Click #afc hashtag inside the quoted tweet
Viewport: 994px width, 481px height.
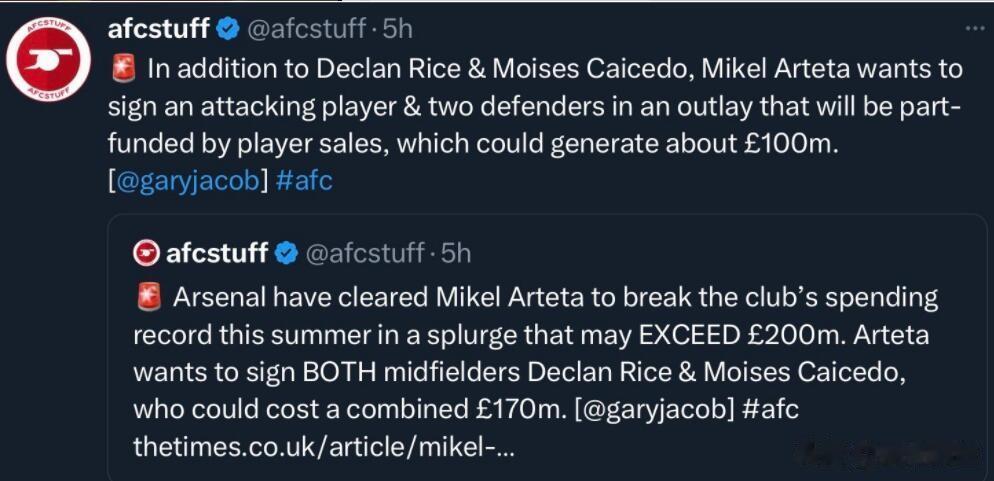pyautogui.click(x=770, y=410)
